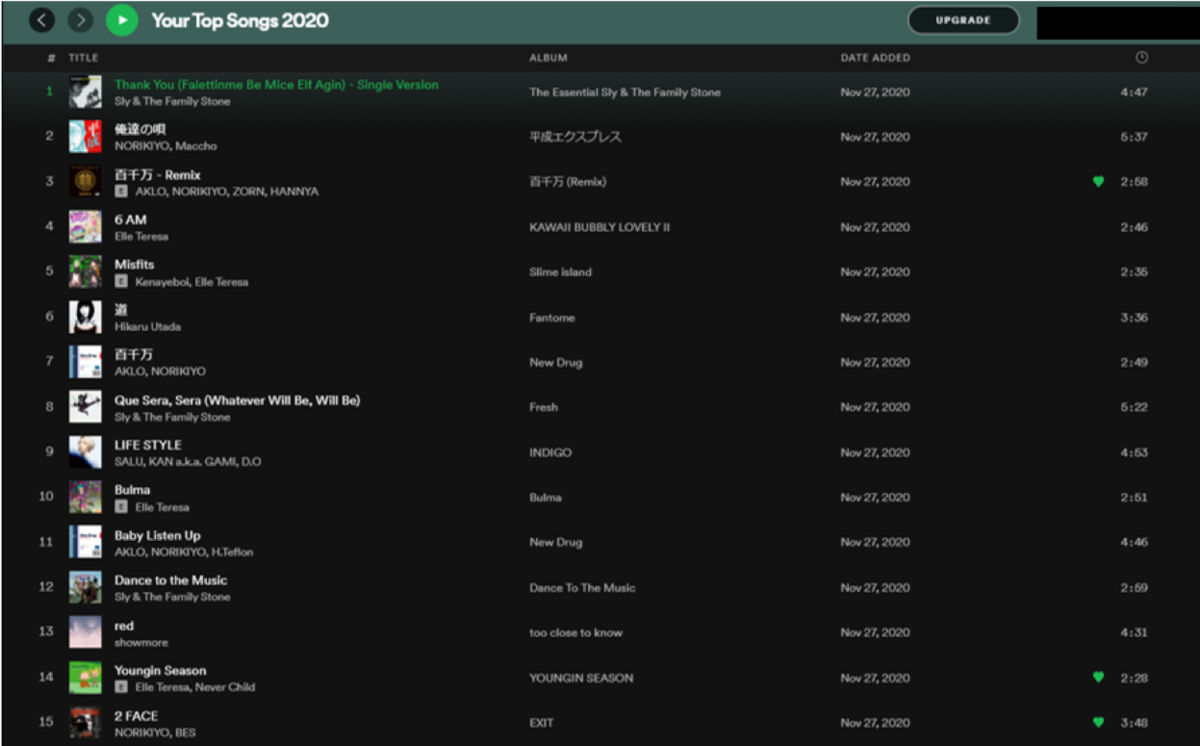Click the explicit badge on Misfits row
The height and width of the screenshot is (746, 1200).
coord(121,282)
